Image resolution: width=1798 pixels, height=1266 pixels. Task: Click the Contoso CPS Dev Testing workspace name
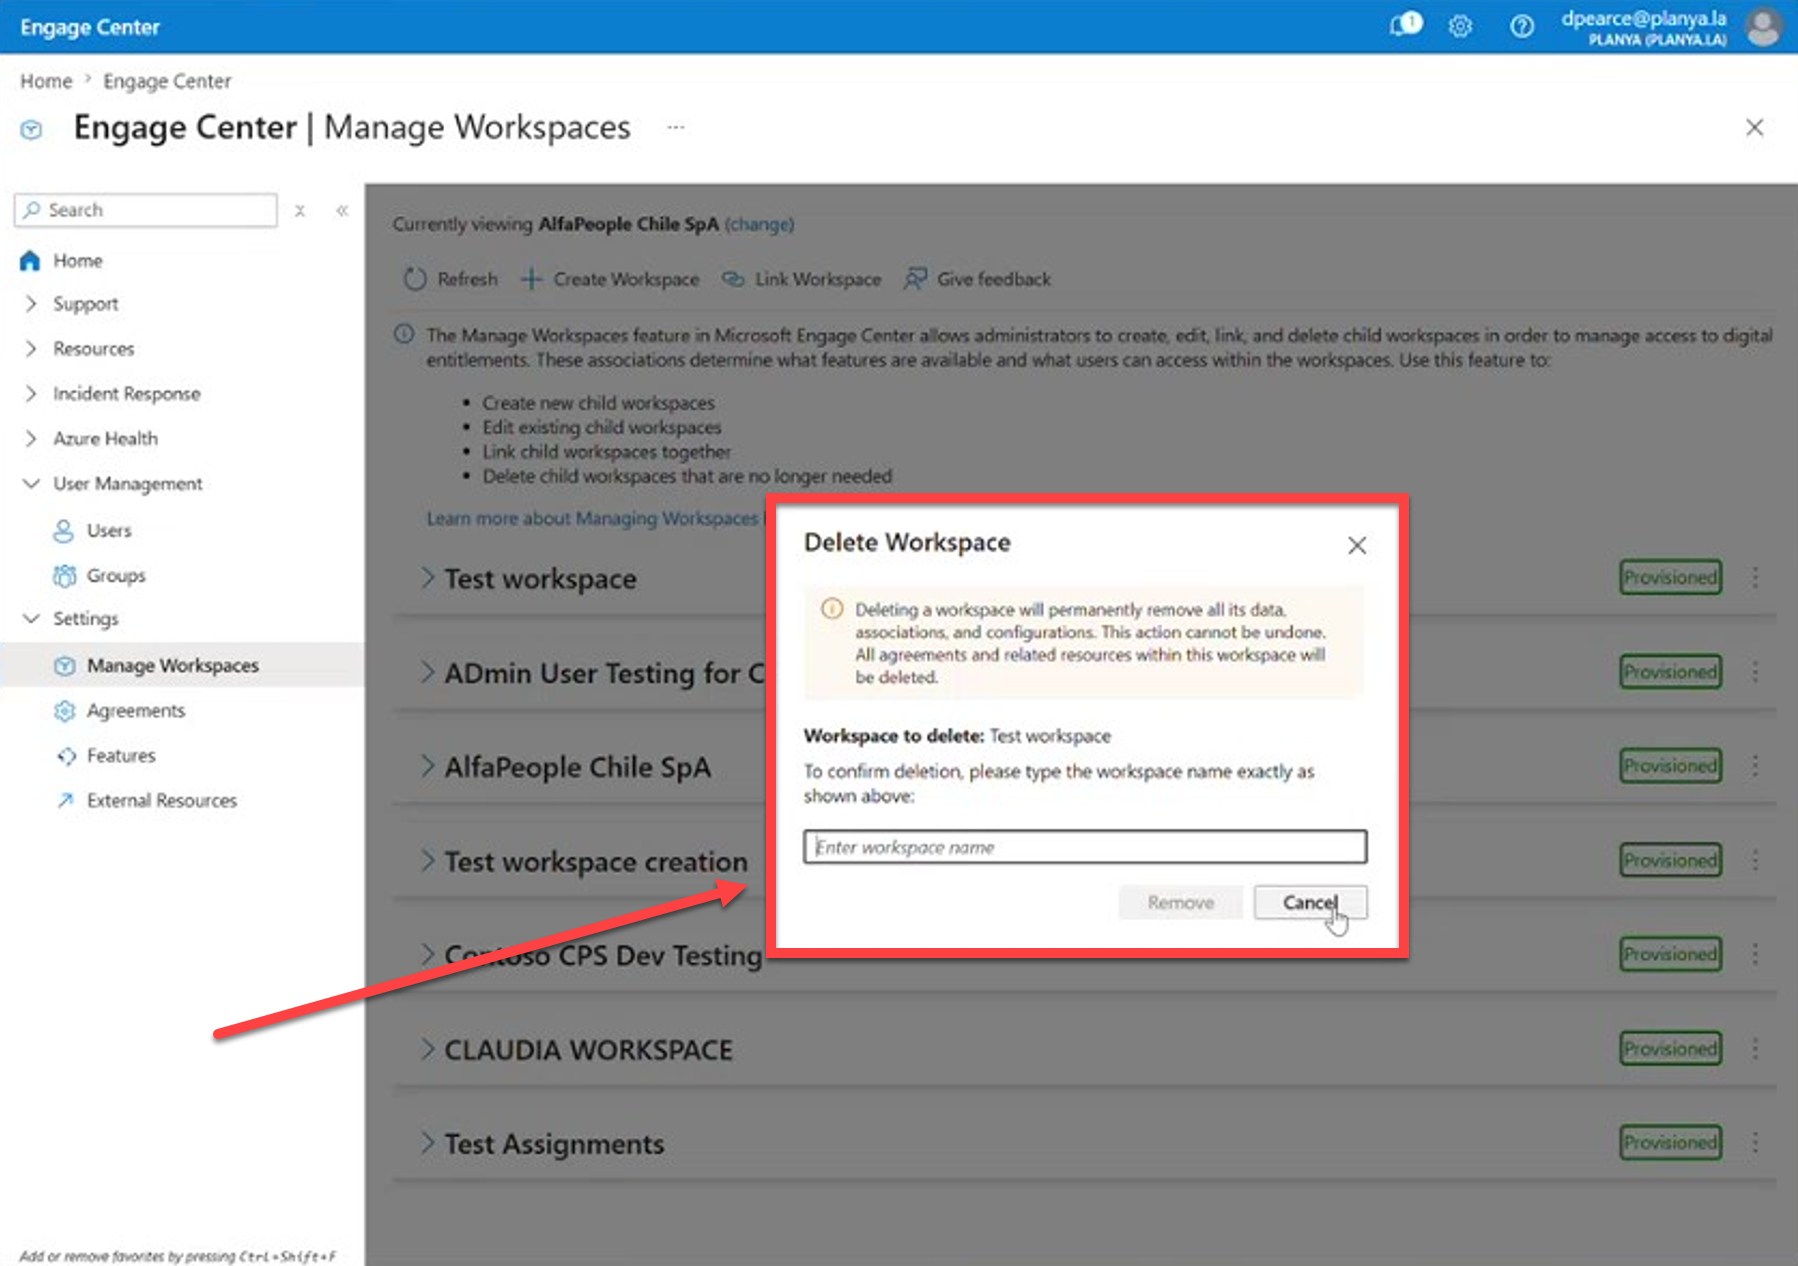[x=603, y=956]
